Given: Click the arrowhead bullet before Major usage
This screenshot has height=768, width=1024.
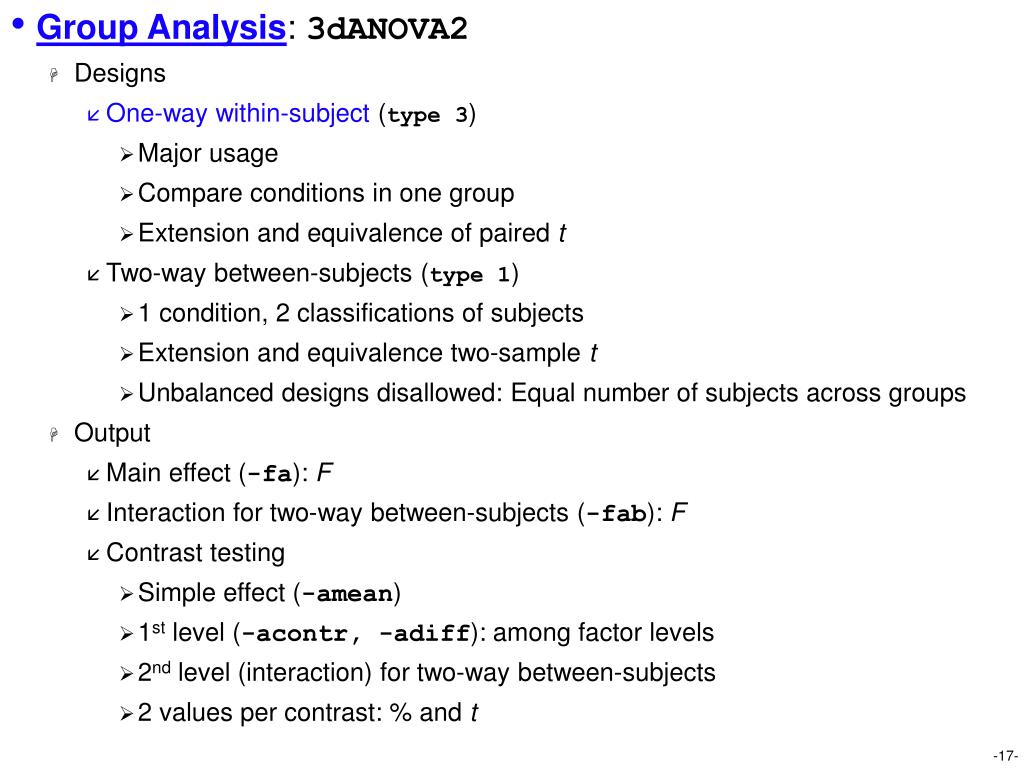Looking at the screenshot, I should [127, 155].
